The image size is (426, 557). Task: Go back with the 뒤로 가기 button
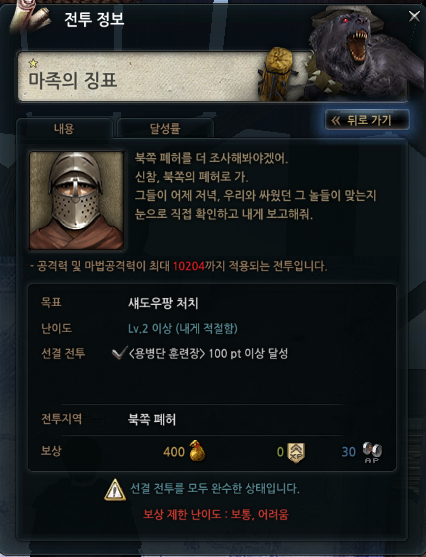click(367, 120)
